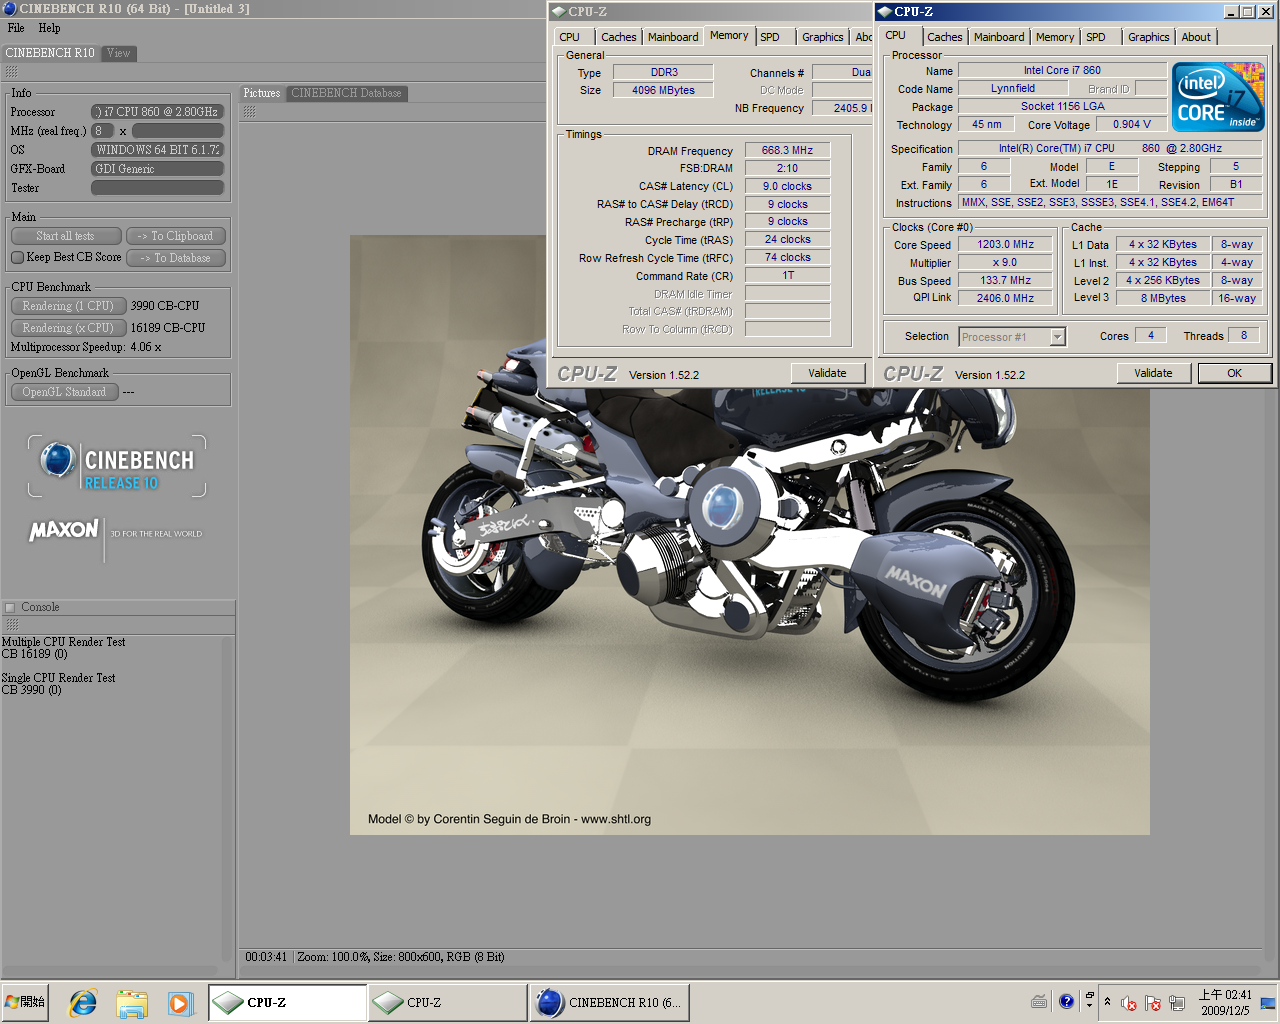Click the muted volume tray icon
Image resolution: width=1280 pixels, height=1024 pixels.
[x=1129, y=1002]
